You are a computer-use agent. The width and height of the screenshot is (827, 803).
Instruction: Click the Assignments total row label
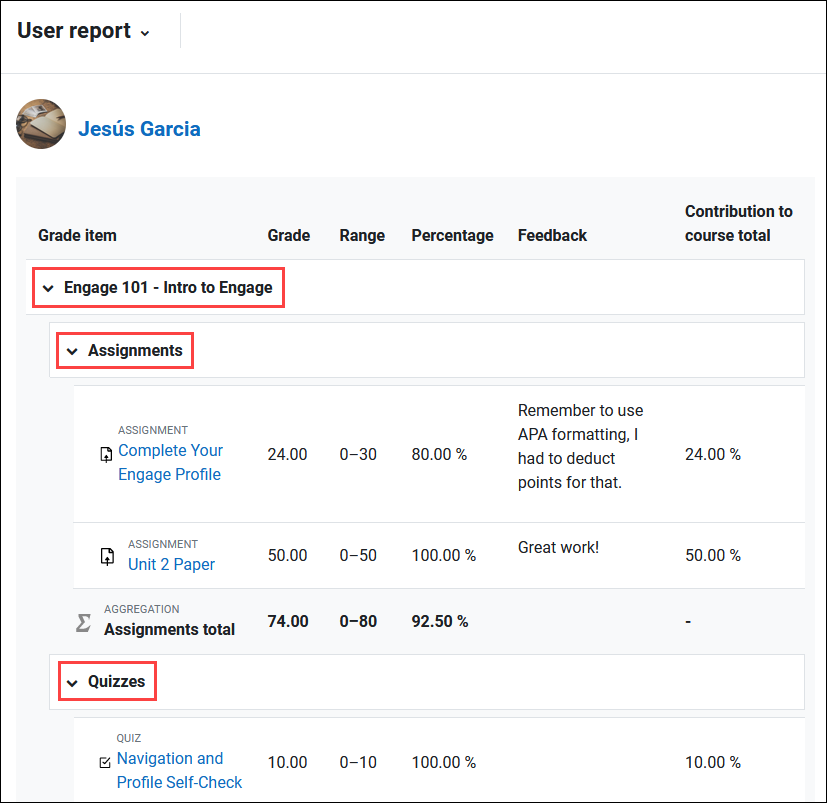169,629
